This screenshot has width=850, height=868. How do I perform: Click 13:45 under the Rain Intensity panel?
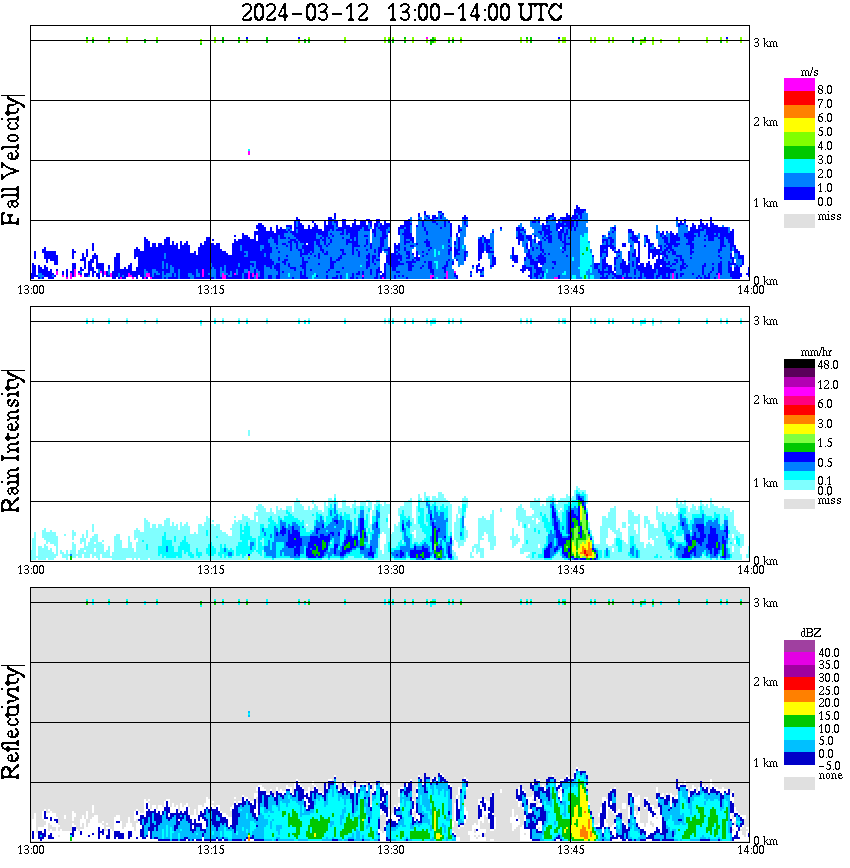(x=570, y=570)
